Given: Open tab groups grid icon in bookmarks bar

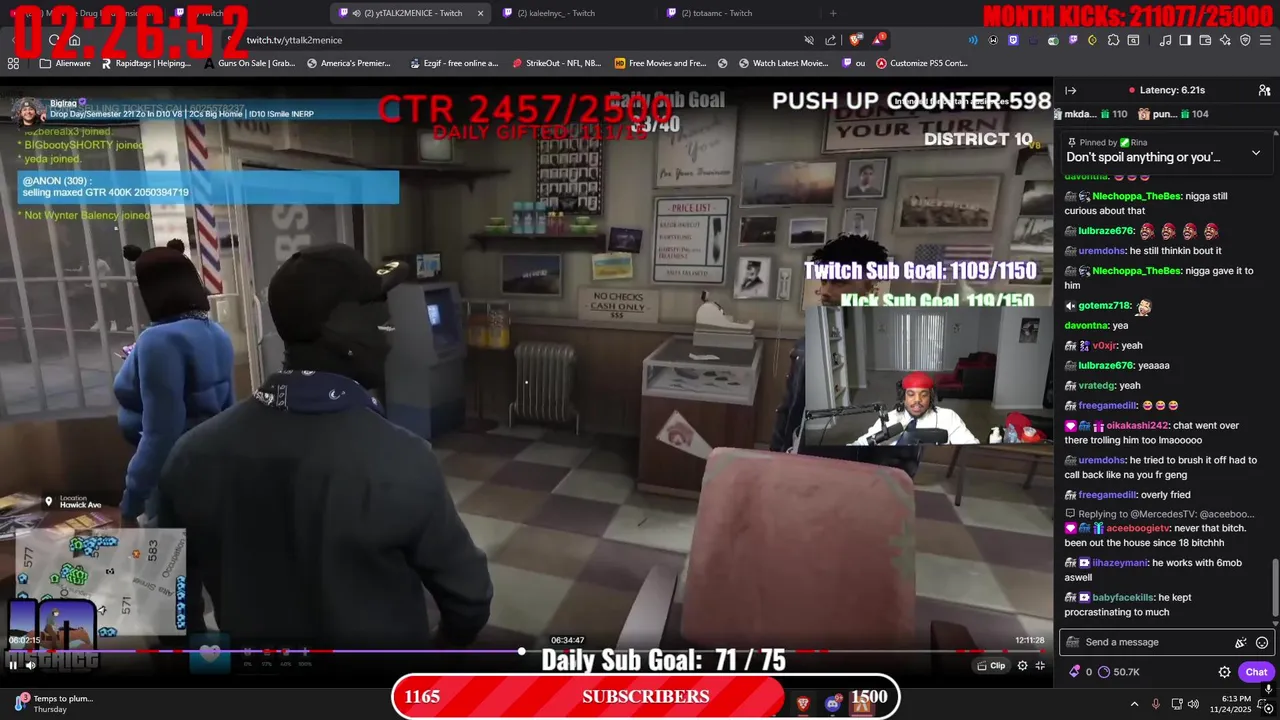Looking at the screenshot, I should click(13, 63).
